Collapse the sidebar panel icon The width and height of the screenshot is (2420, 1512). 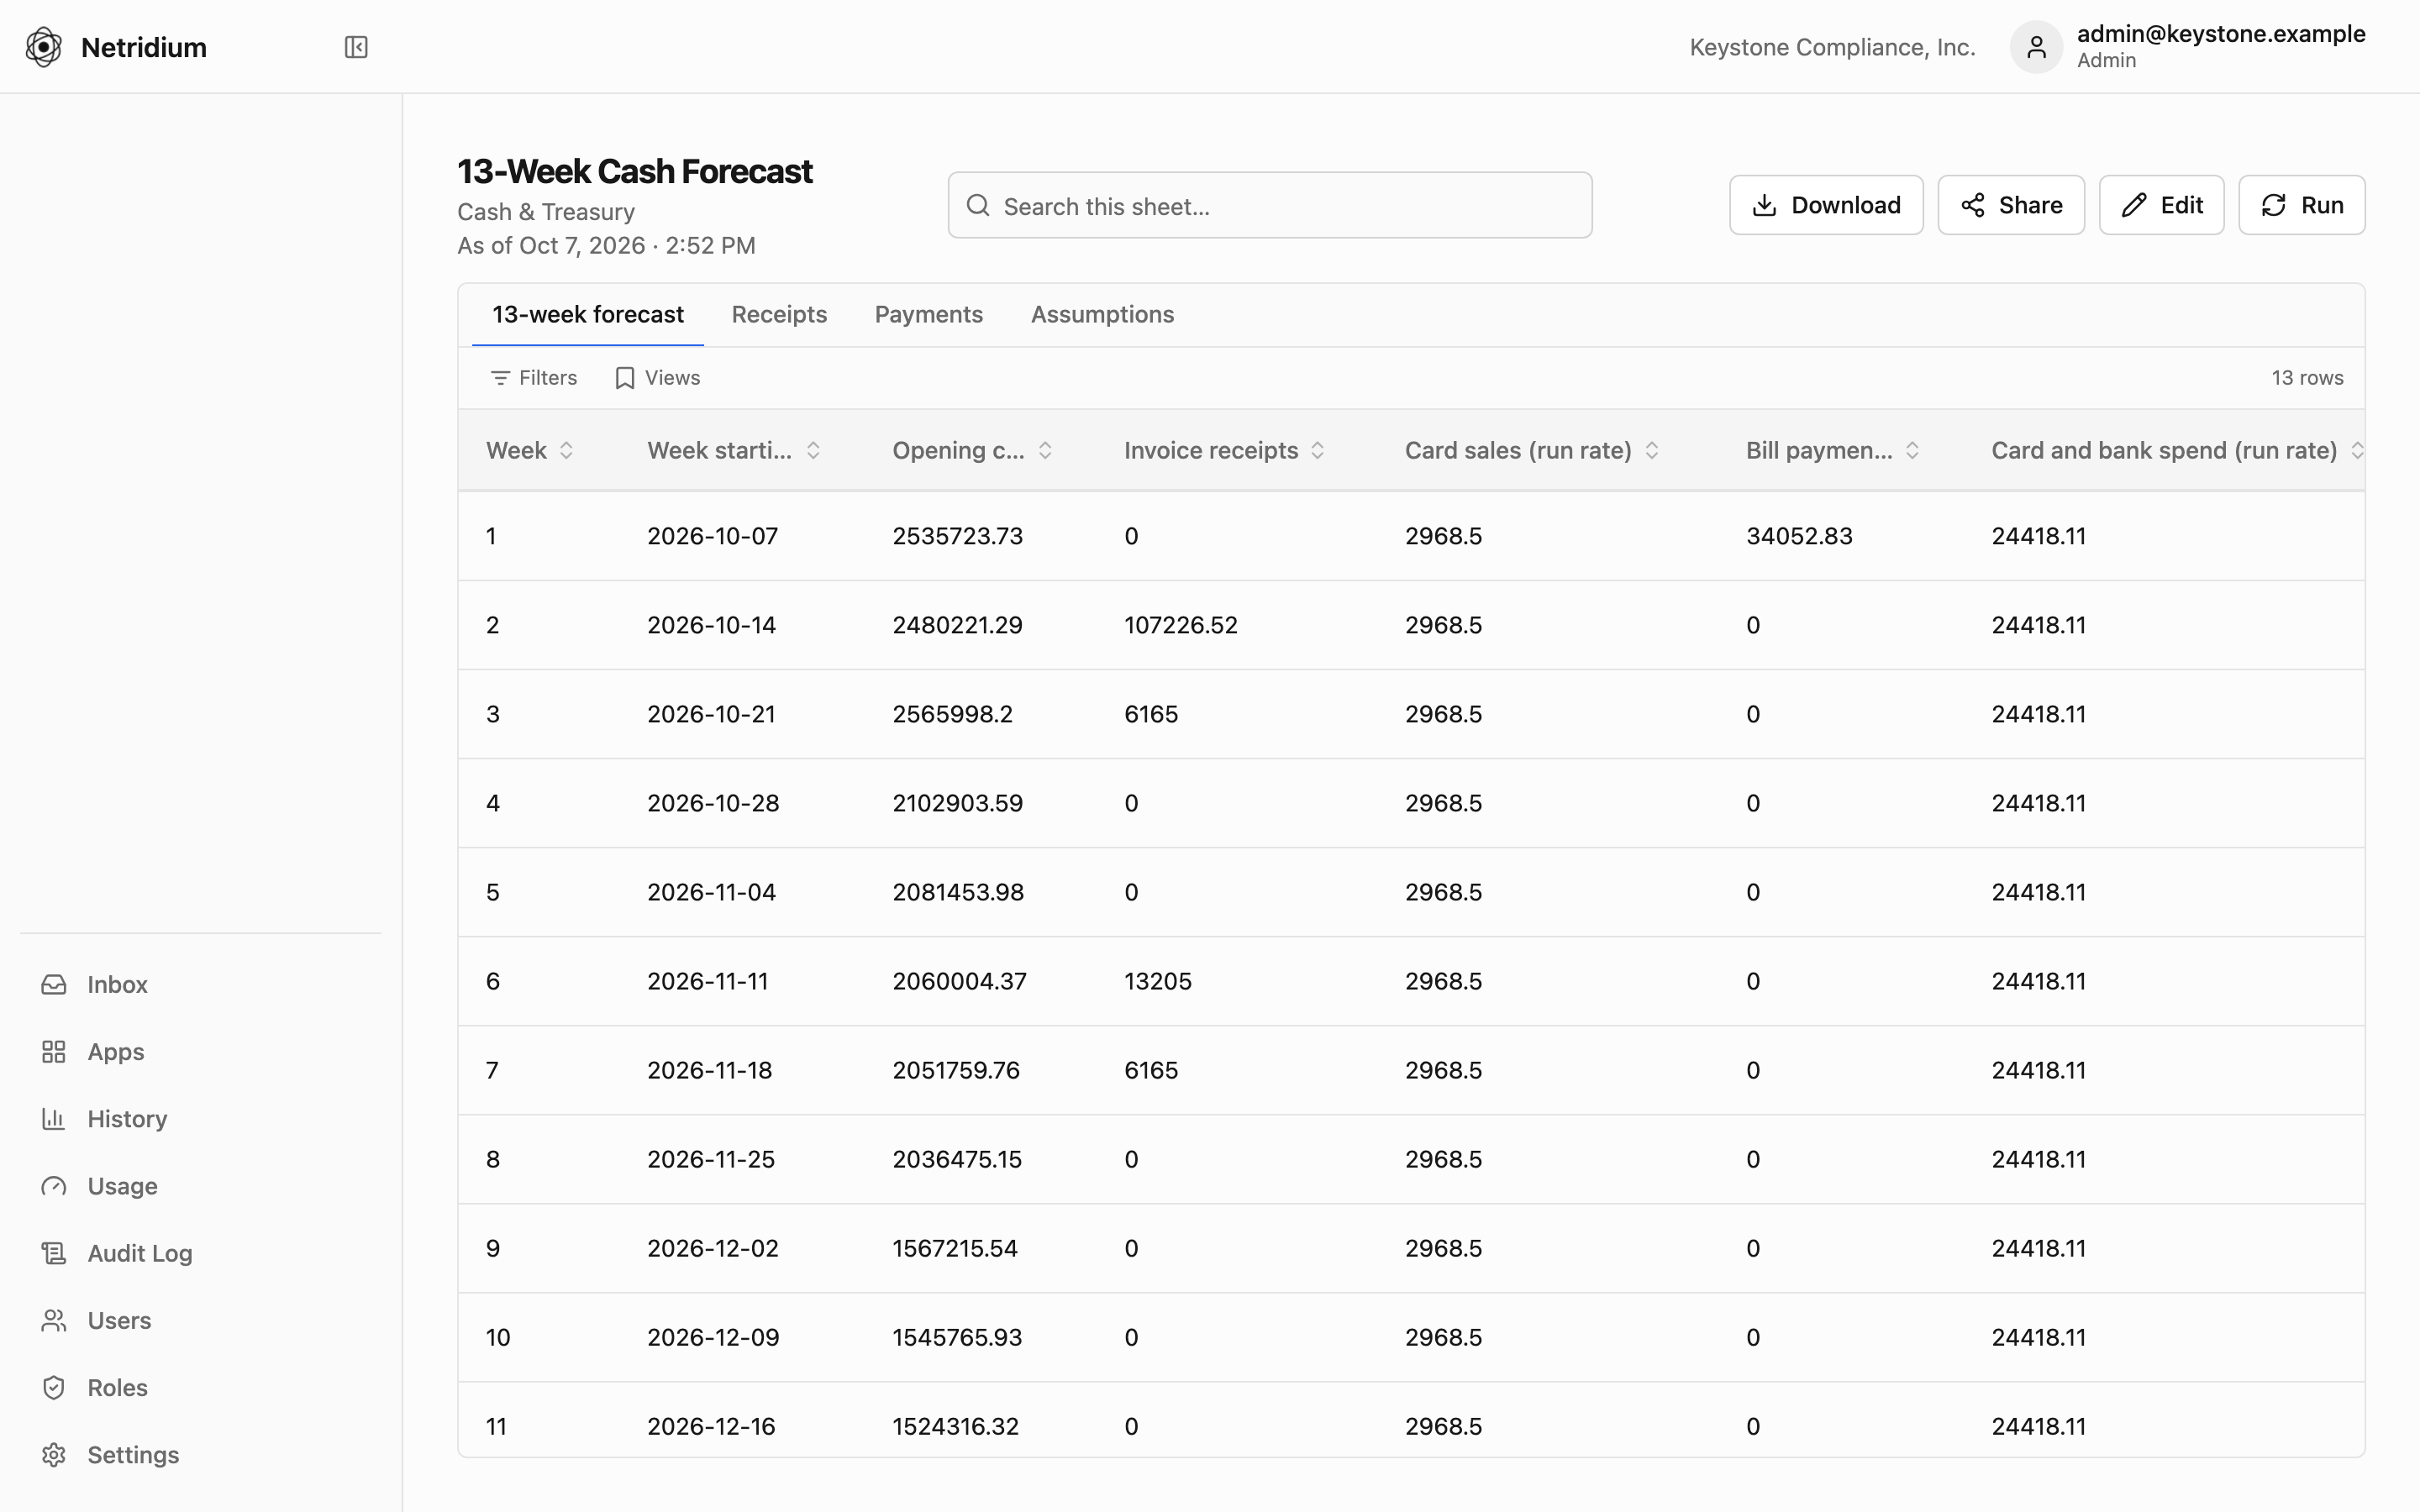[356, 47]
